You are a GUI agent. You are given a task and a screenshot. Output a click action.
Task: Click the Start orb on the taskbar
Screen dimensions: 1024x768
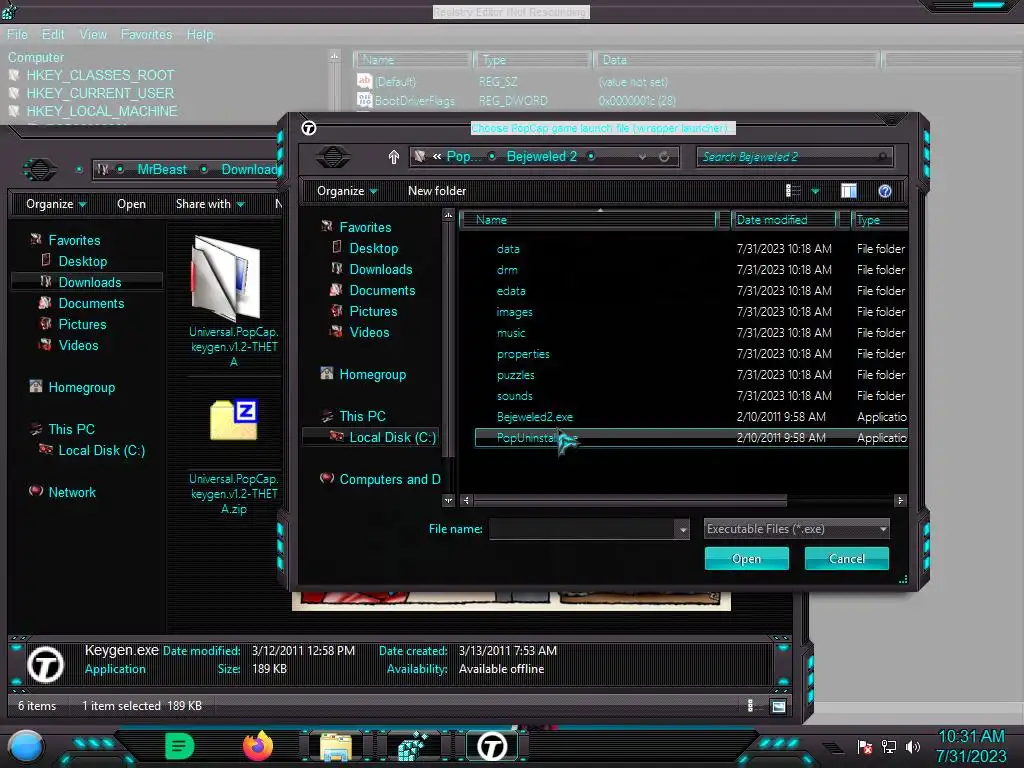tap(25, 746)
